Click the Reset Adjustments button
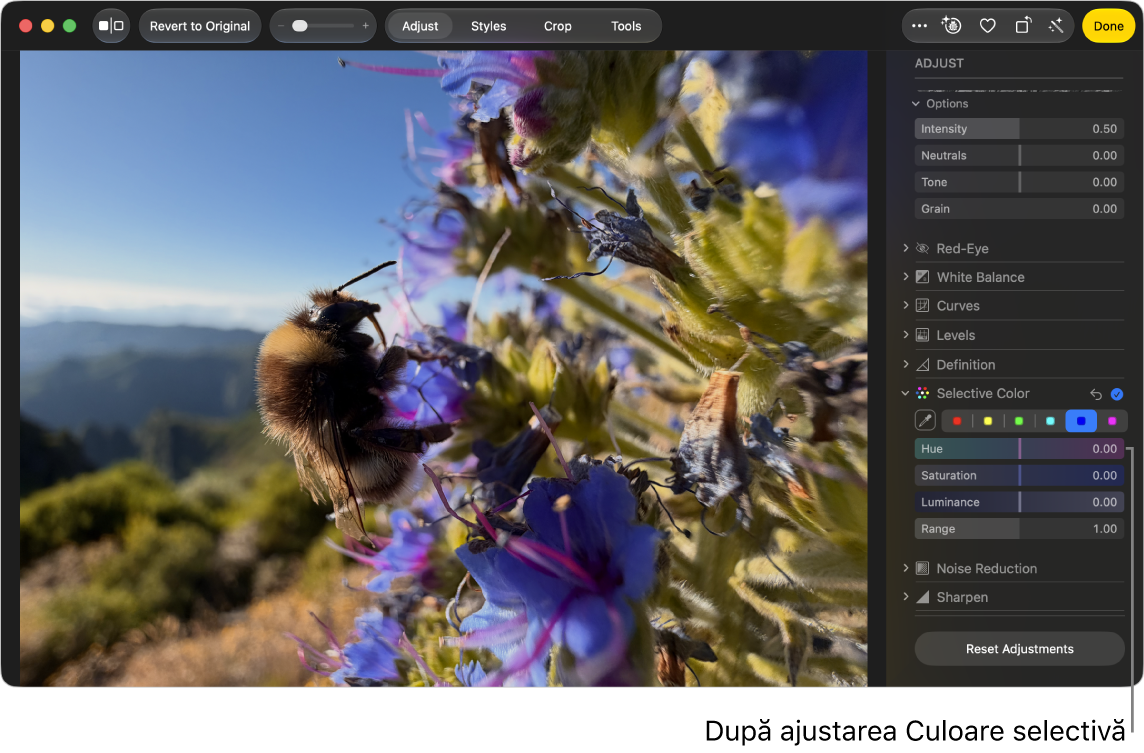The width and height of the screenshot is (1144, 753). (1019, 649)
